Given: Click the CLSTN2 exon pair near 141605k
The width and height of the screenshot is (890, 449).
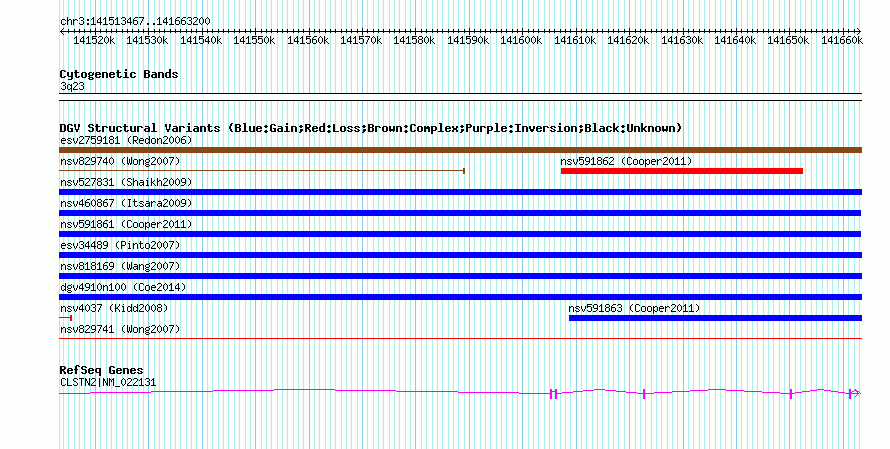Looking at the screenshot, I should click(x=553, y=394).
